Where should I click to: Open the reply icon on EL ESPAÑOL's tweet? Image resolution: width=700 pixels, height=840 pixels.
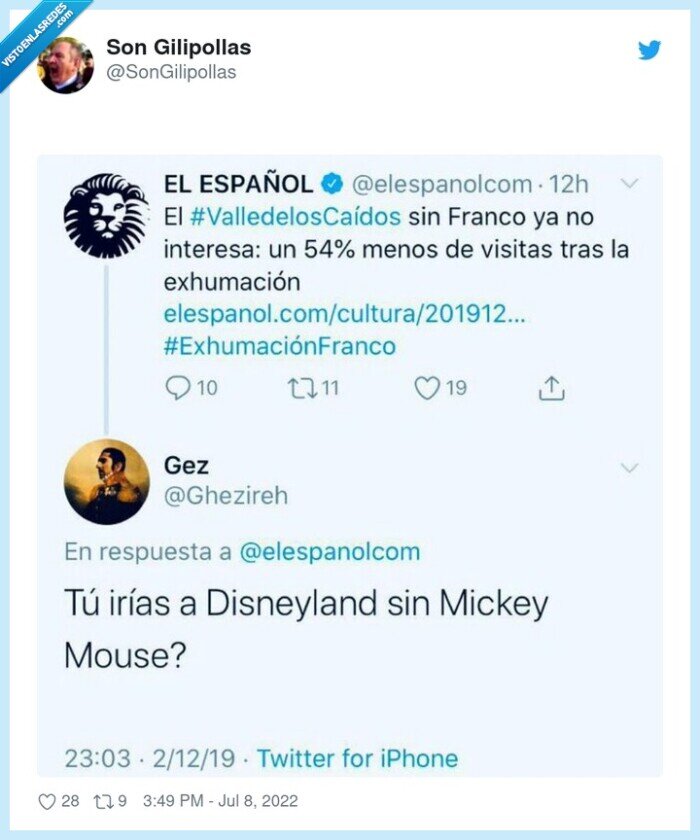tap(177, 389)
